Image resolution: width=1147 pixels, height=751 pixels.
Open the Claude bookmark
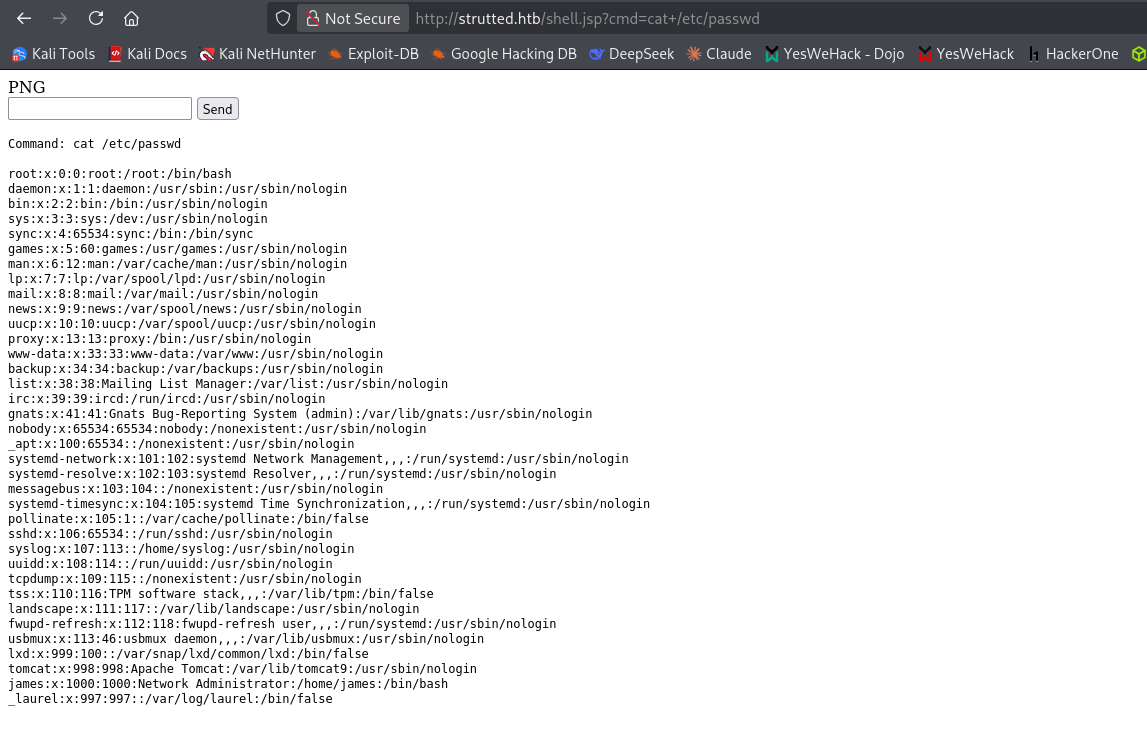[x=719, y=54]
